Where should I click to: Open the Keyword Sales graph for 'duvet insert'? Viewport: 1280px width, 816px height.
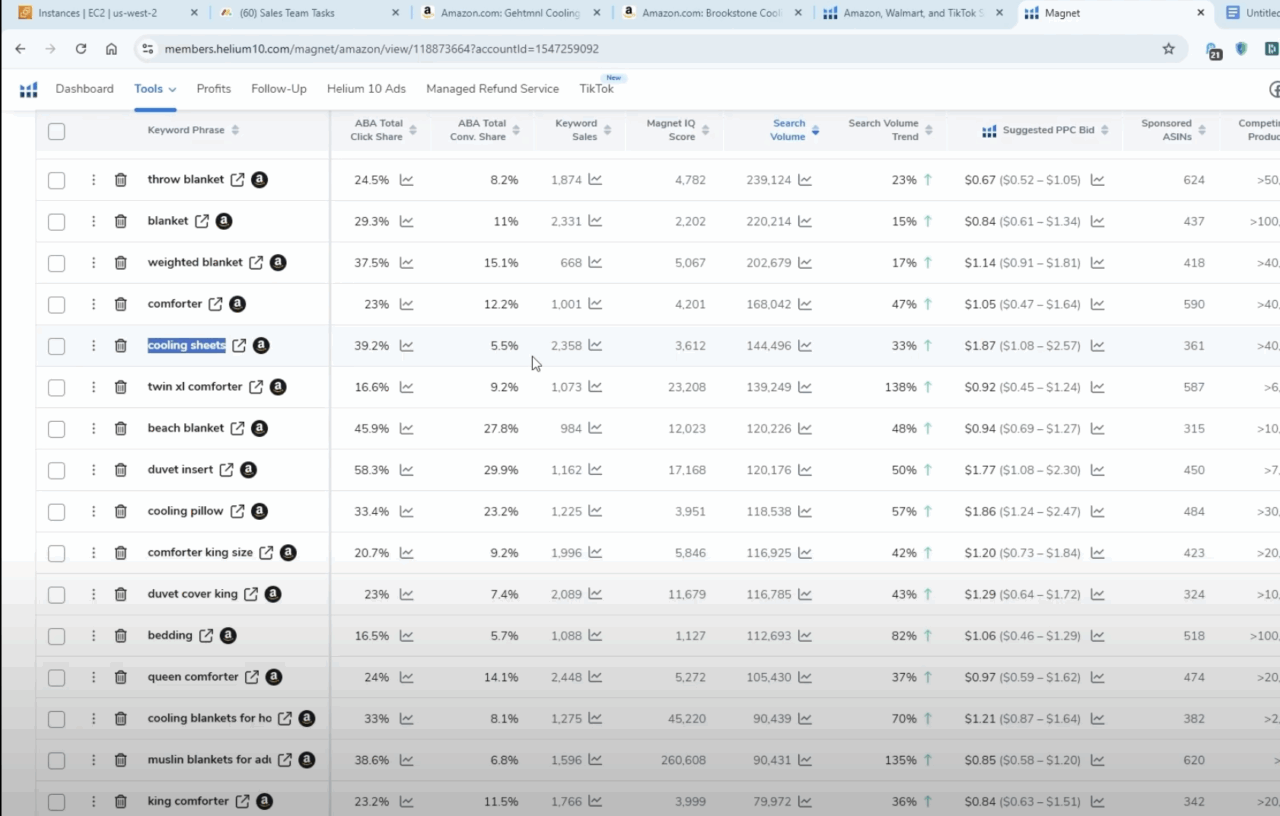click(596, 470)
